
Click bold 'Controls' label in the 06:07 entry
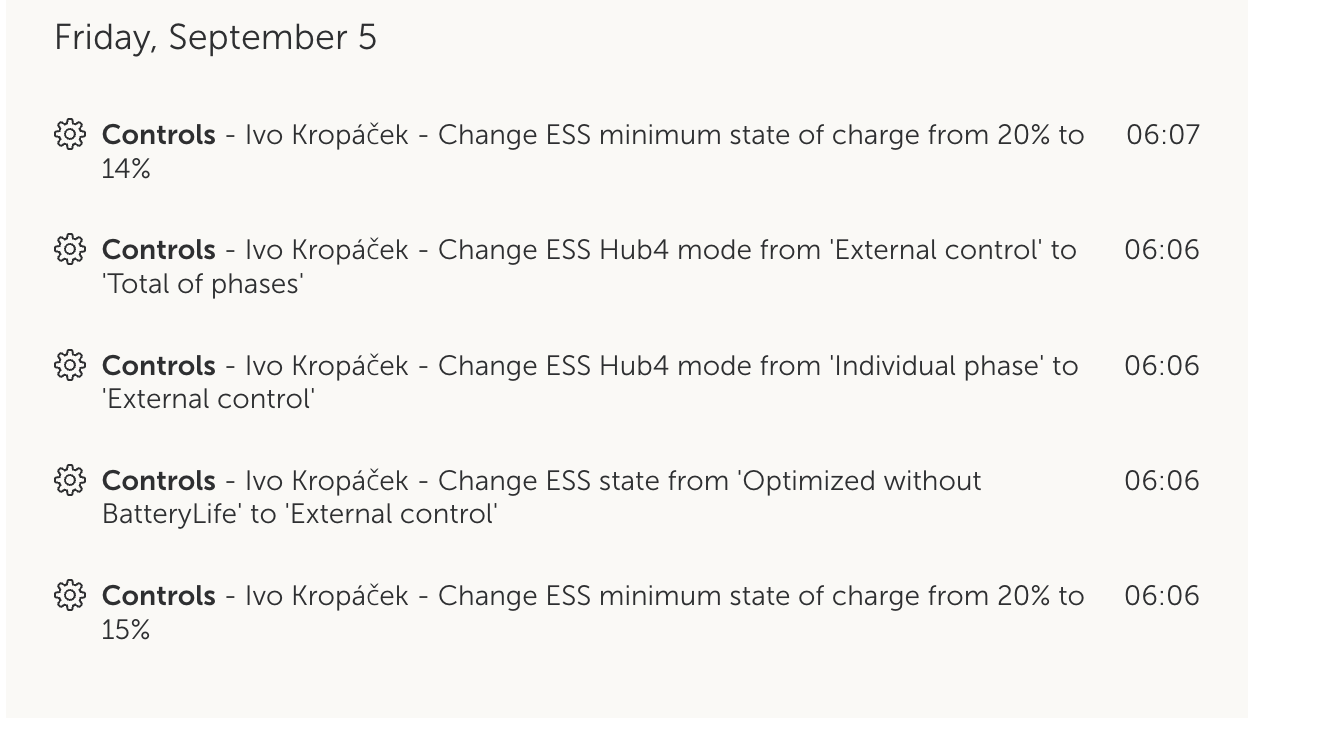pyautogui.click(x=159, y=134)
